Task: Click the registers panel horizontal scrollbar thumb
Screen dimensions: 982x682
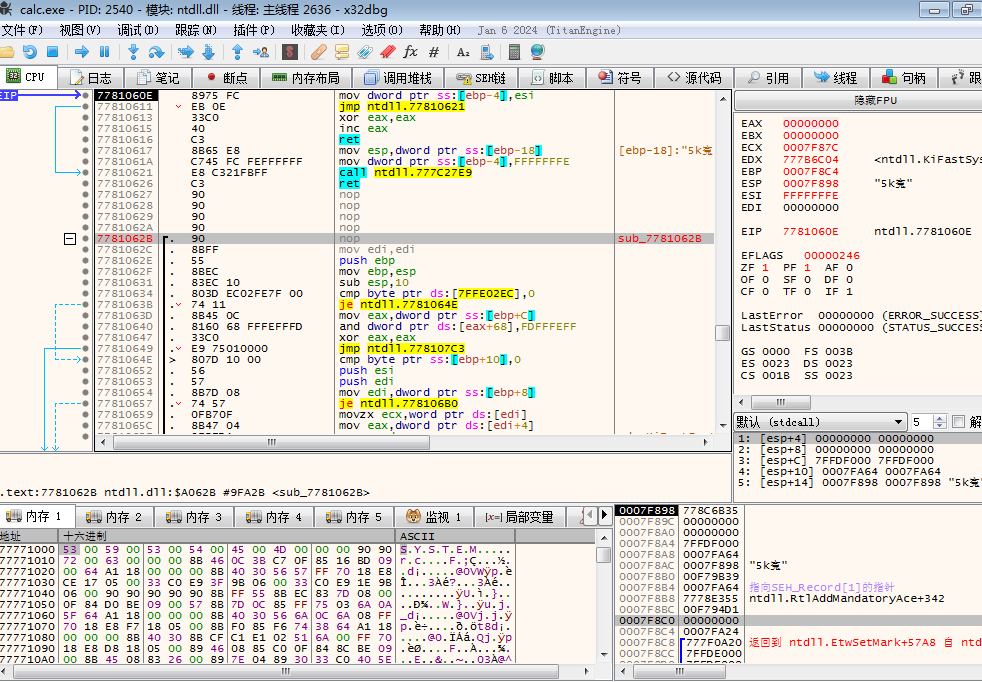Action: [780, 402]
